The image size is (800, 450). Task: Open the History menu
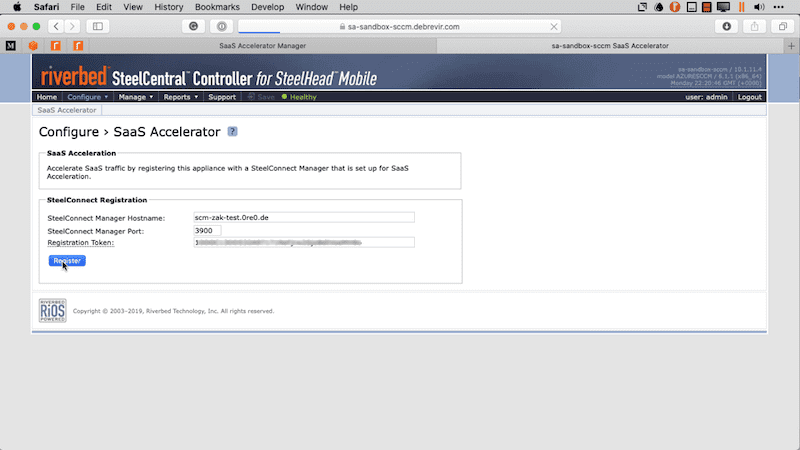tap(169, 7)
